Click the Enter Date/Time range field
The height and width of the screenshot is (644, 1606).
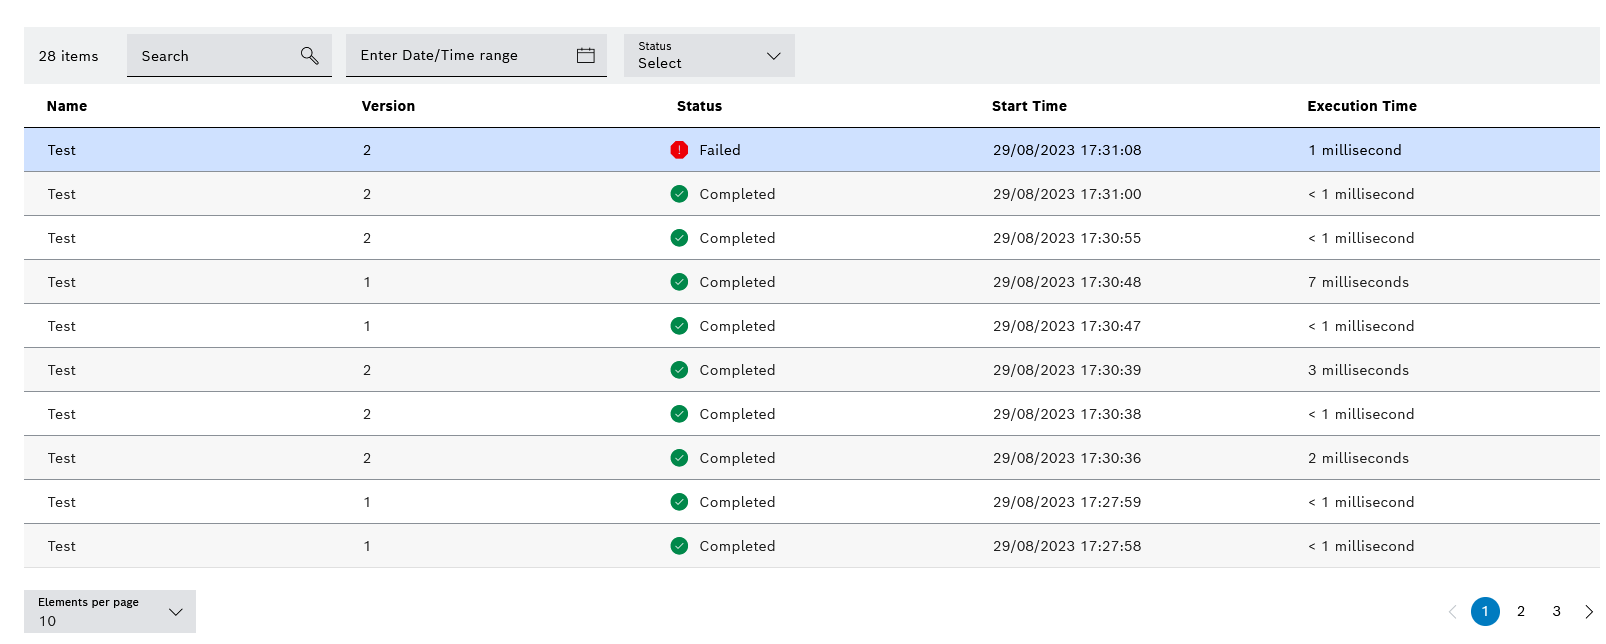pos(476,55)
